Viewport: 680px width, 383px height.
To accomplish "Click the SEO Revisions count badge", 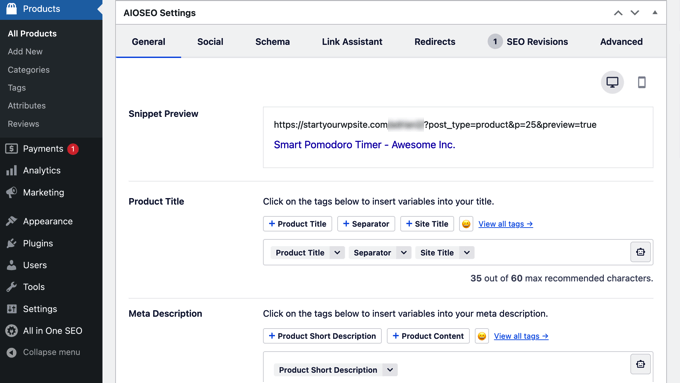I will (495, 42).
